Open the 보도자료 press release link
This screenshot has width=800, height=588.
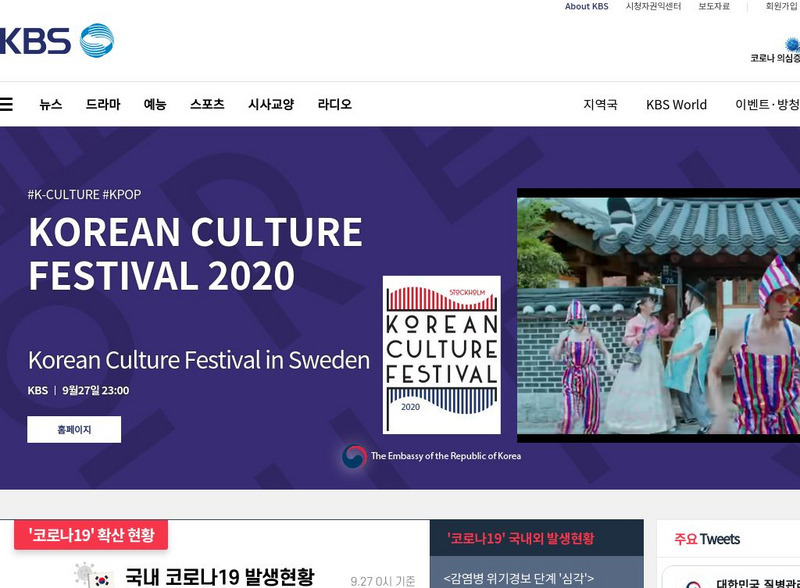pyautogui.click(x=713, y=8)
